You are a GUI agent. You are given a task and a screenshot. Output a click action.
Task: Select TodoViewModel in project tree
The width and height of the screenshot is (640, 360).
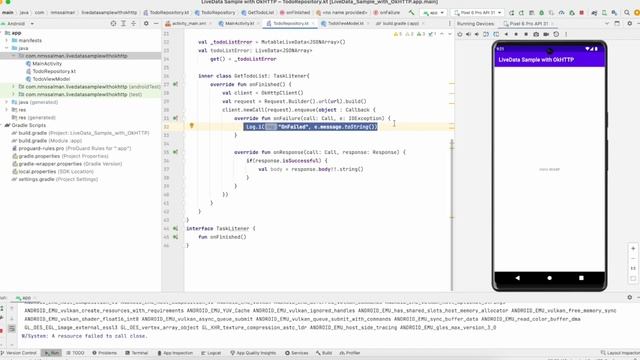click(51, 79)
